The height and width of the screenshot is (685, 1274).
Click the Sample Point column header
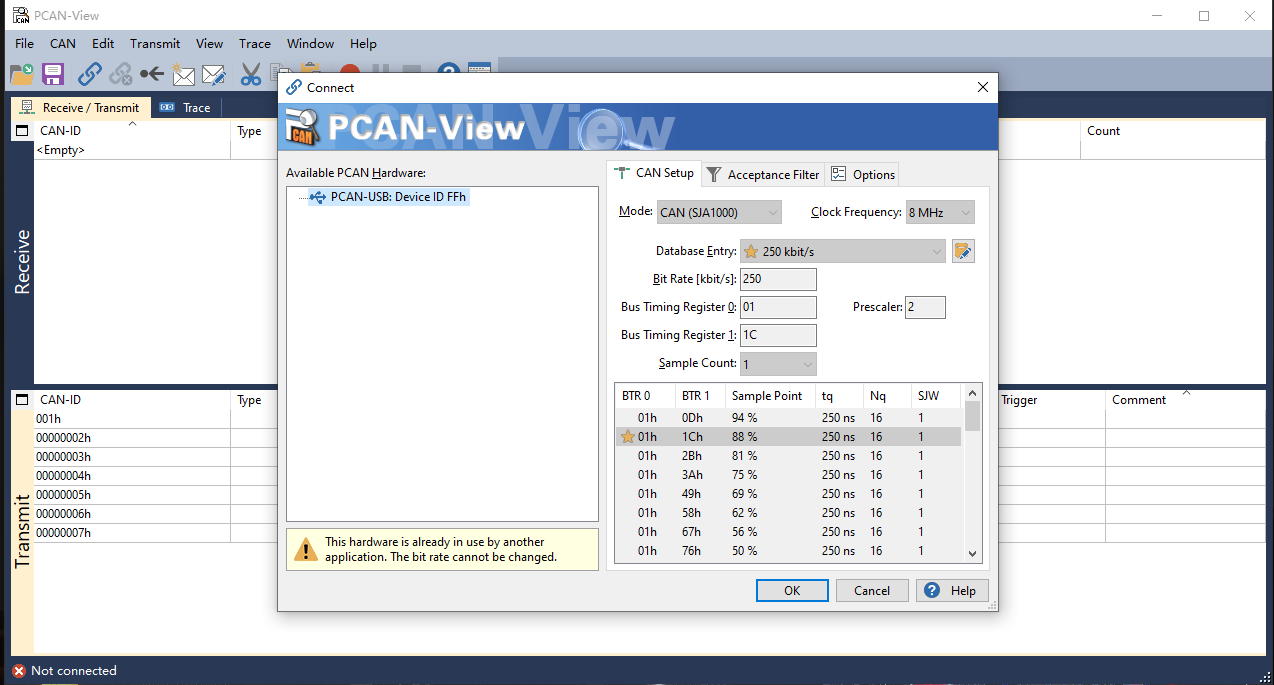click(x=769, y=396)
